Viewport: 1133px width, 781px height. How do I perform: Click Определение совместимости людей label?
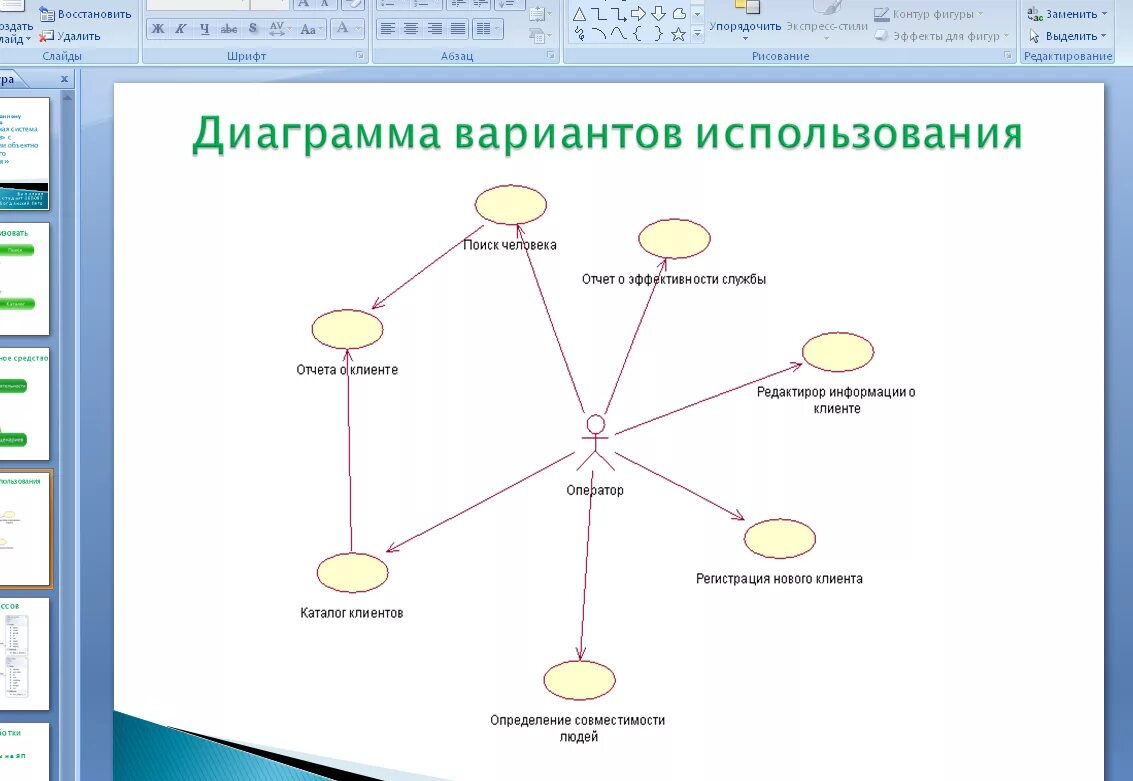(578, 728)
